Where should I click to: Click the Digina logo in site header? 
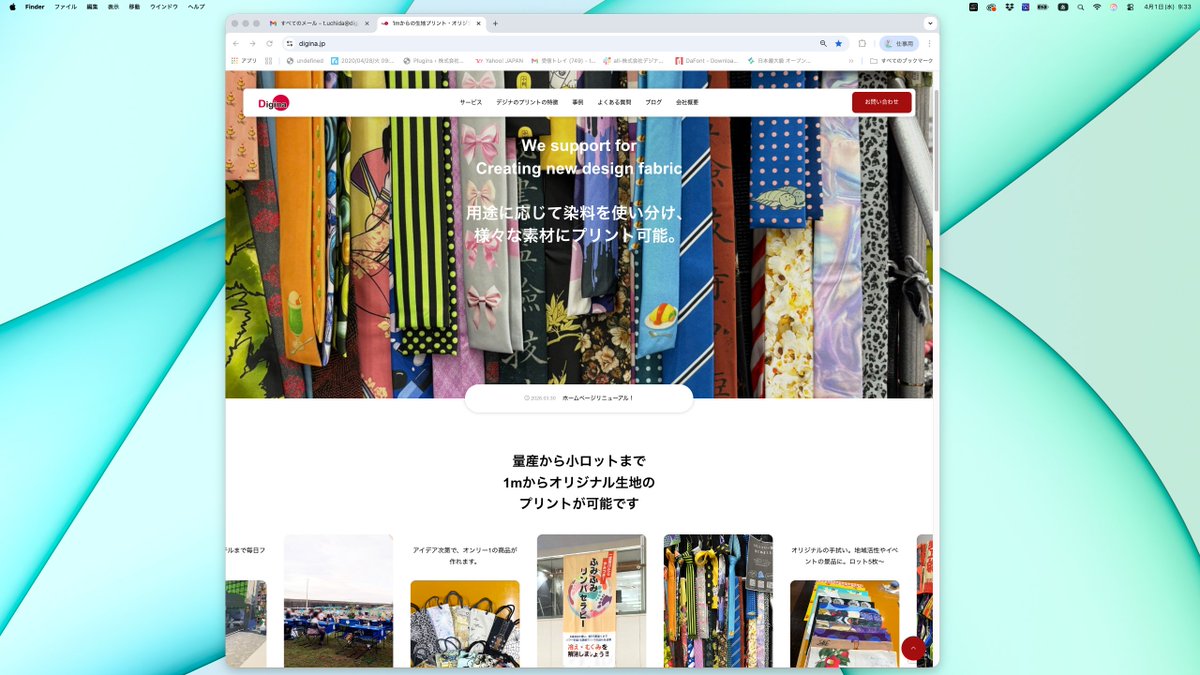273,102
